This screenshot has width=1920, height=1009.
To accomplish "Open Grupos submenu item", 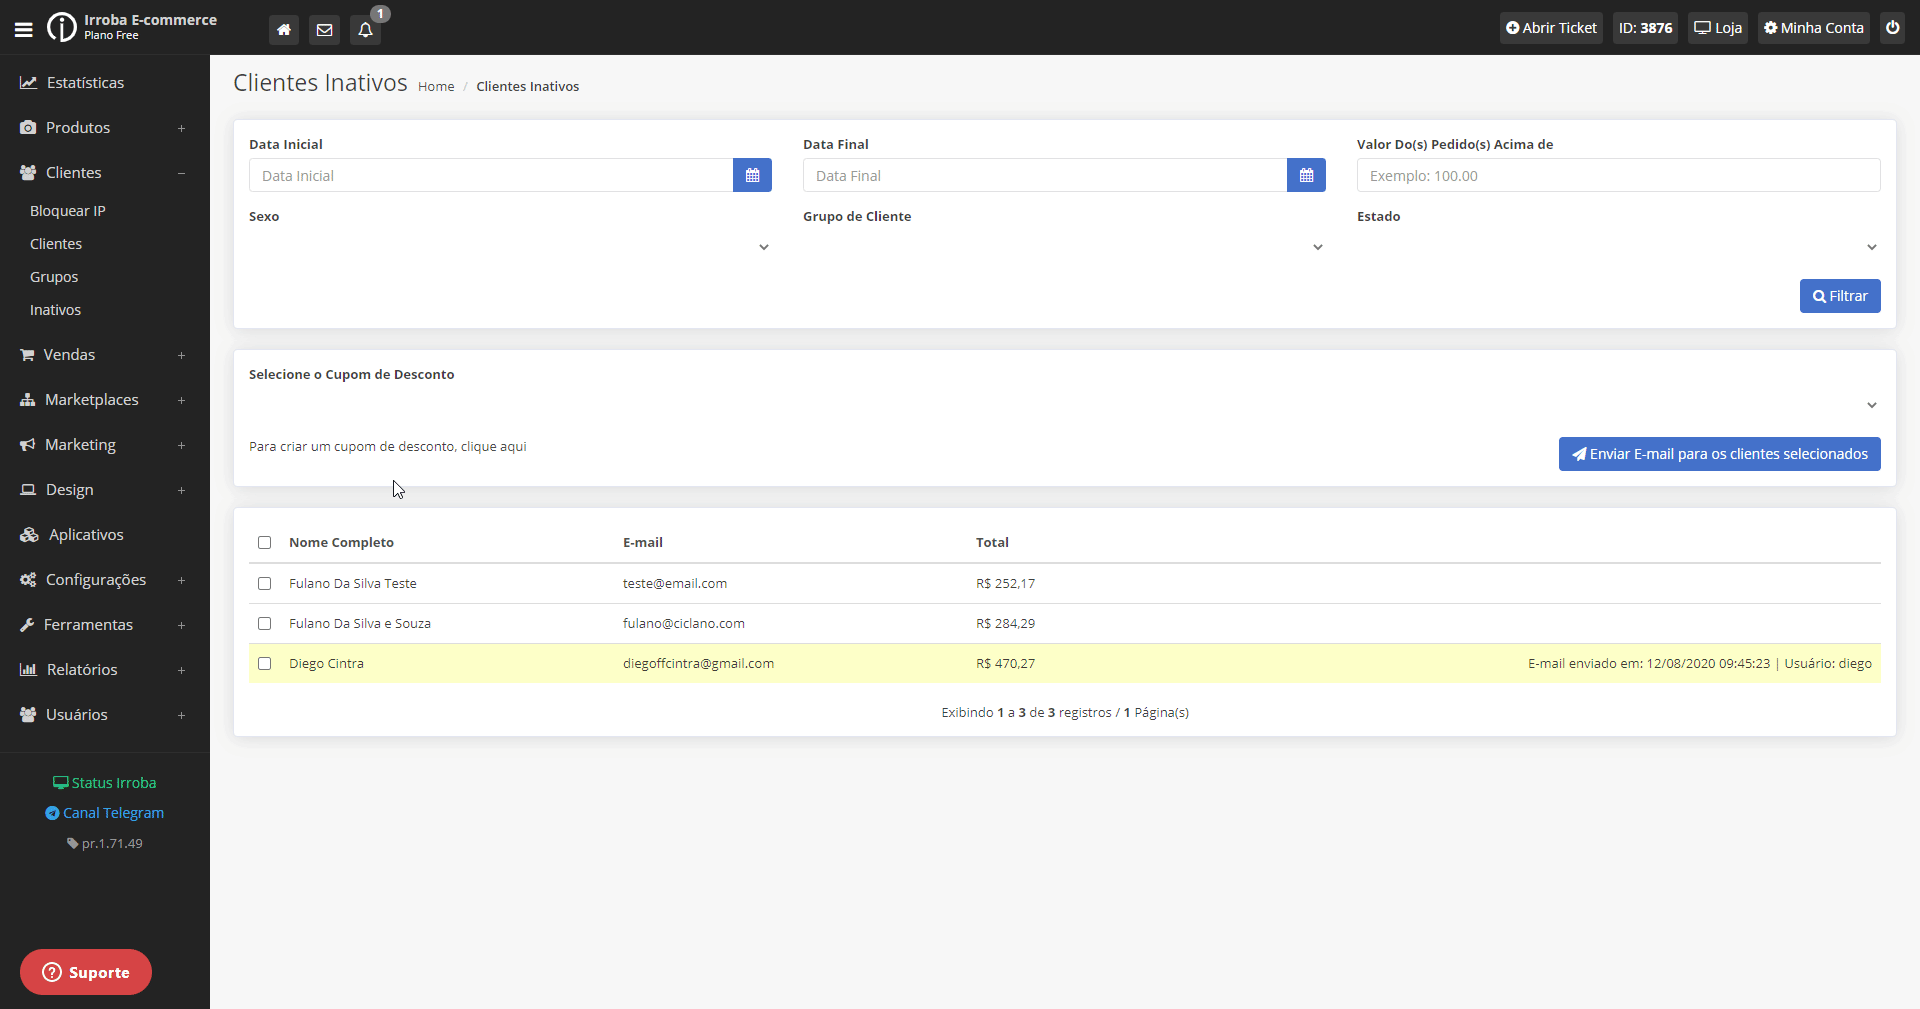I will pyautogui.click(x=54, y=277).
